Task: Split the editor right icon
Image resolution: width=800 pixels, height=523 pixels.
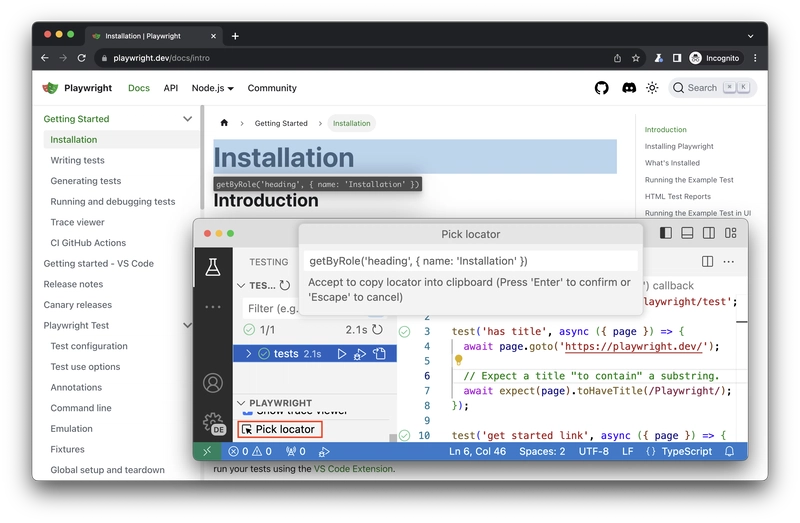Action: pyautogui.click(x=707, y=262)
